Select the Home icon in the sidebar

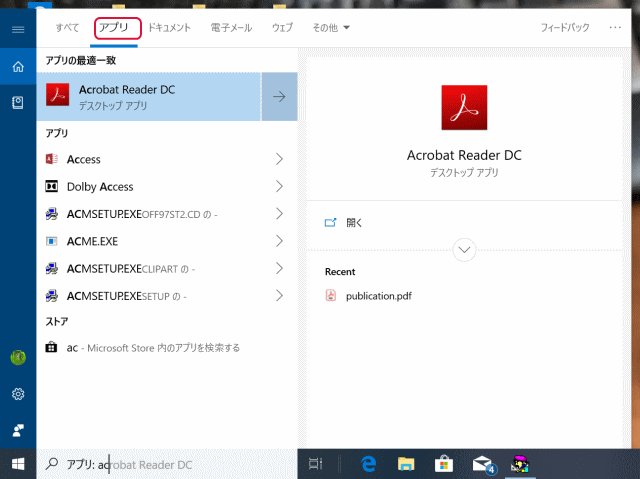point(18,66)
